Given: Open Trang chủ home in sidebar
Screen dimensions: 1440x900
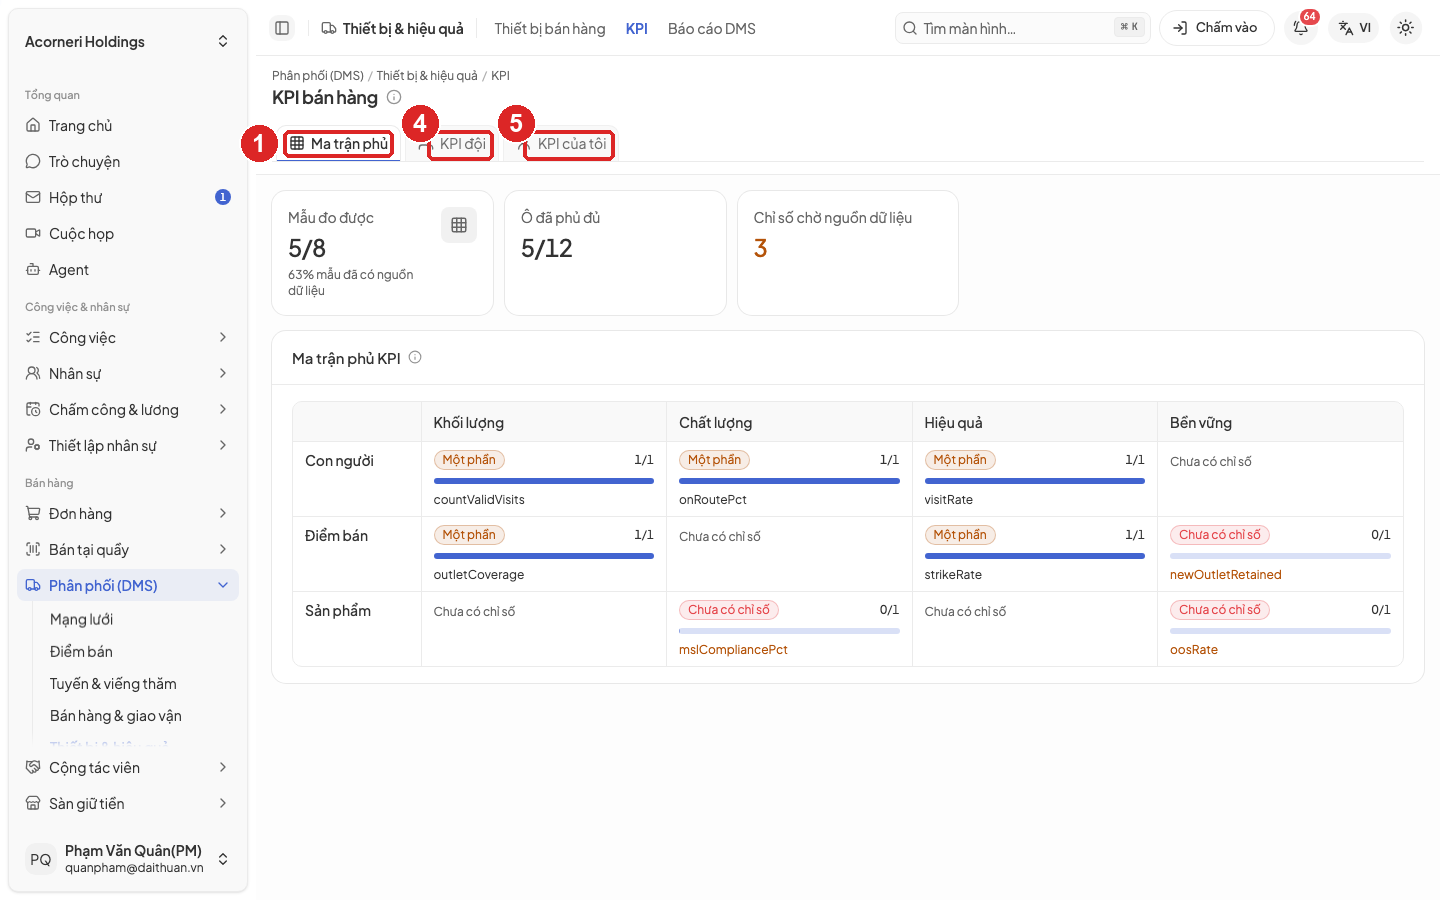Looking at the screenshot, I should (x=128, y=126).
